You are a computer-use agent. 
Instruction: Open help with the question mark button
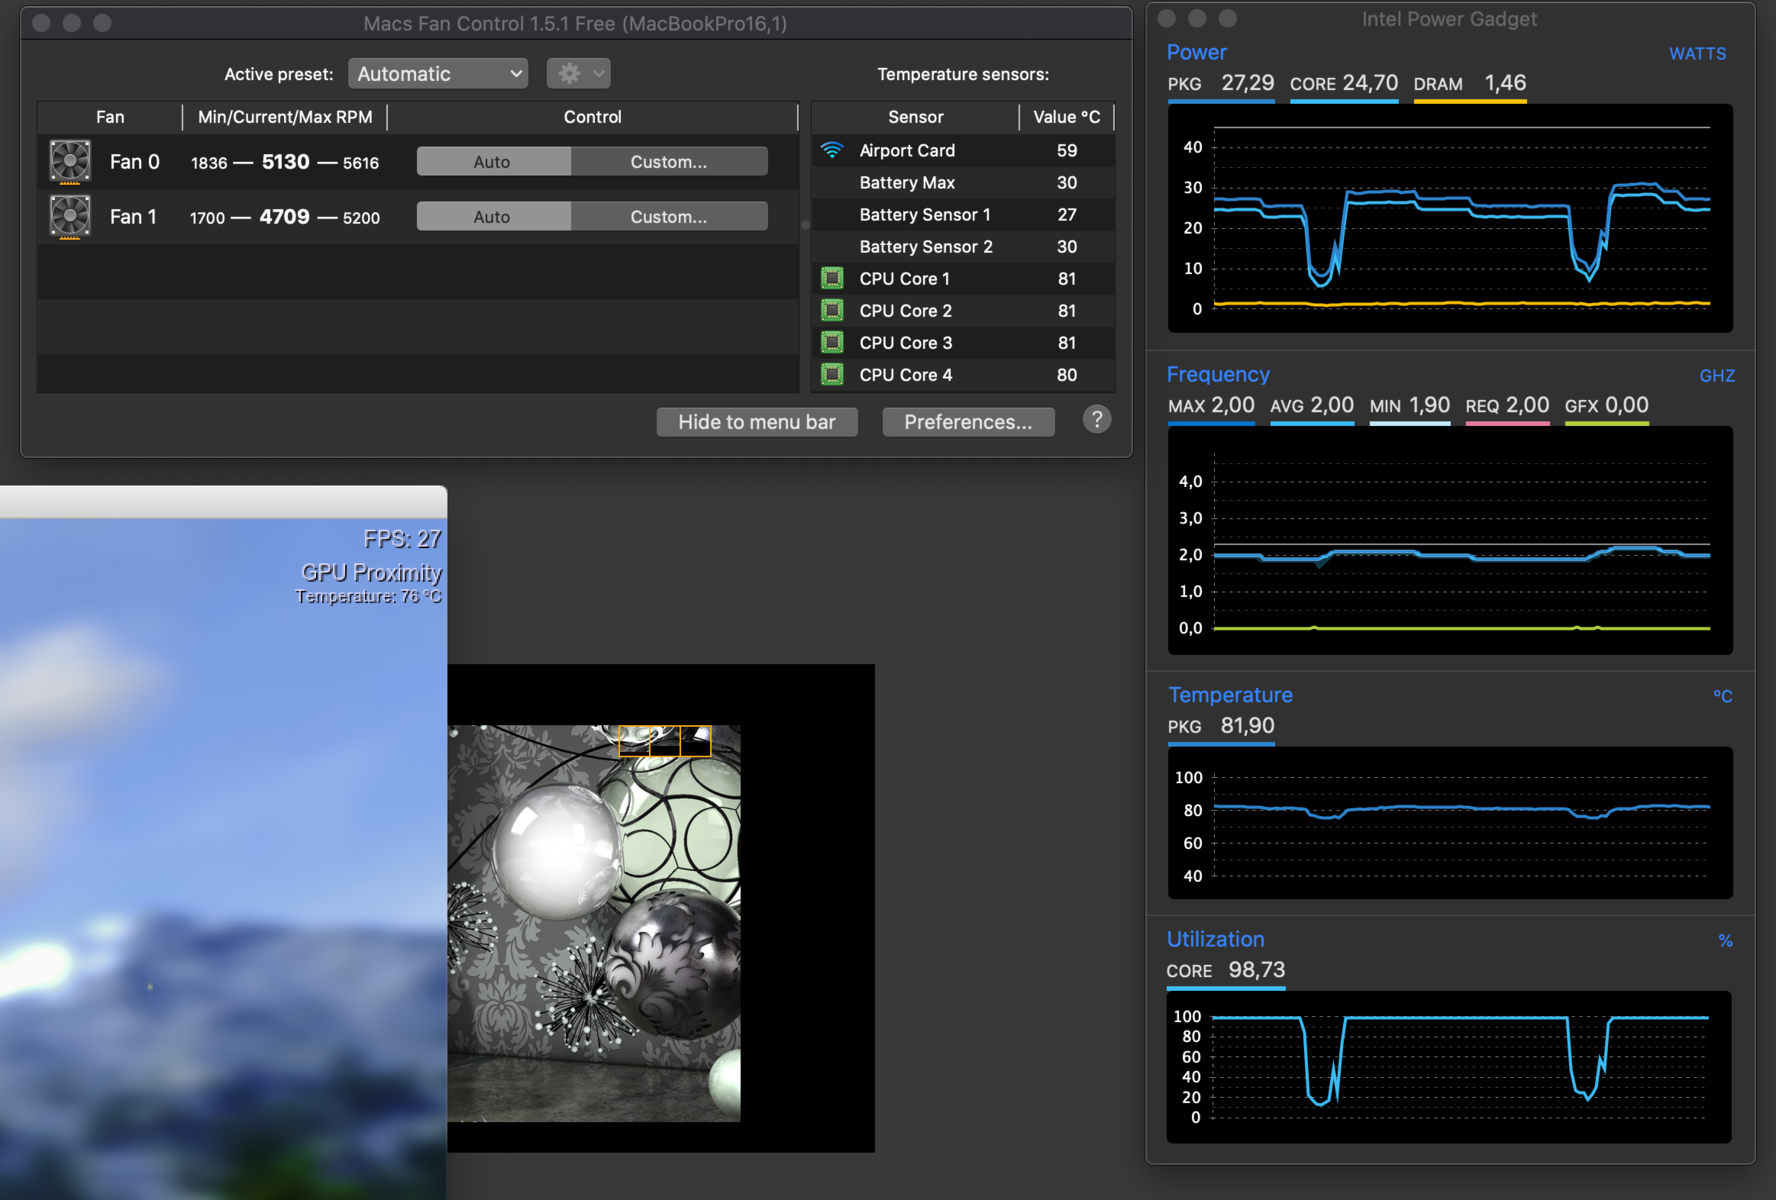point(1096,420)
